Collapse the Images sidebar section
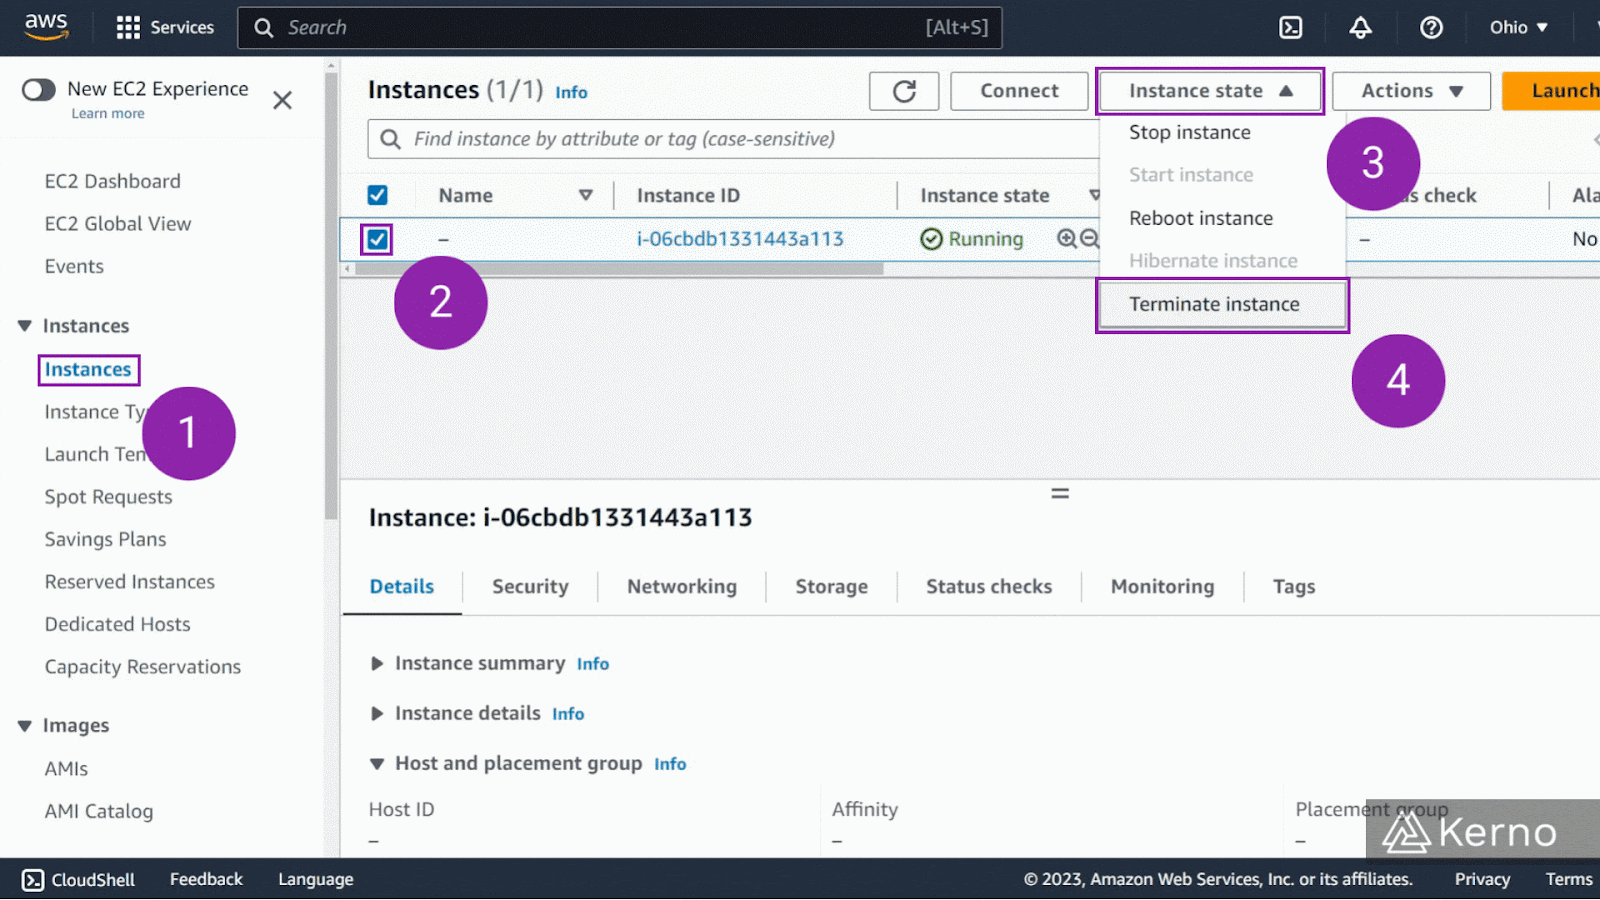This screenshot has width=1600, height=900. [25, 726]
